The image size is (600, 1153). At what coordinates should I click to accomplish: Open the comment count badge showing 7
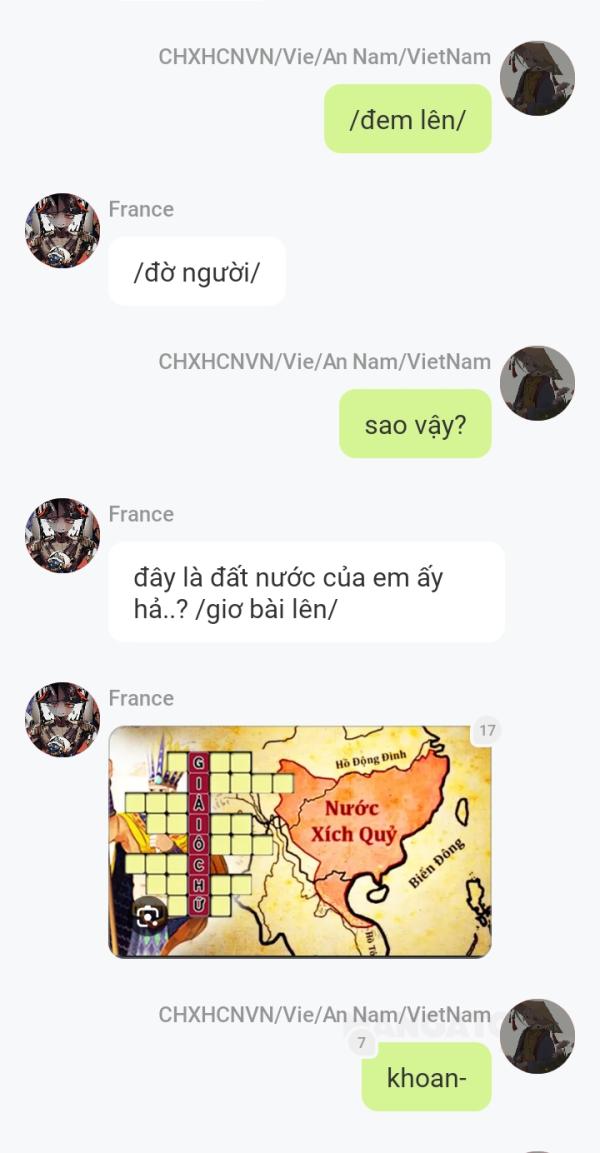(x=361, y=1043)
